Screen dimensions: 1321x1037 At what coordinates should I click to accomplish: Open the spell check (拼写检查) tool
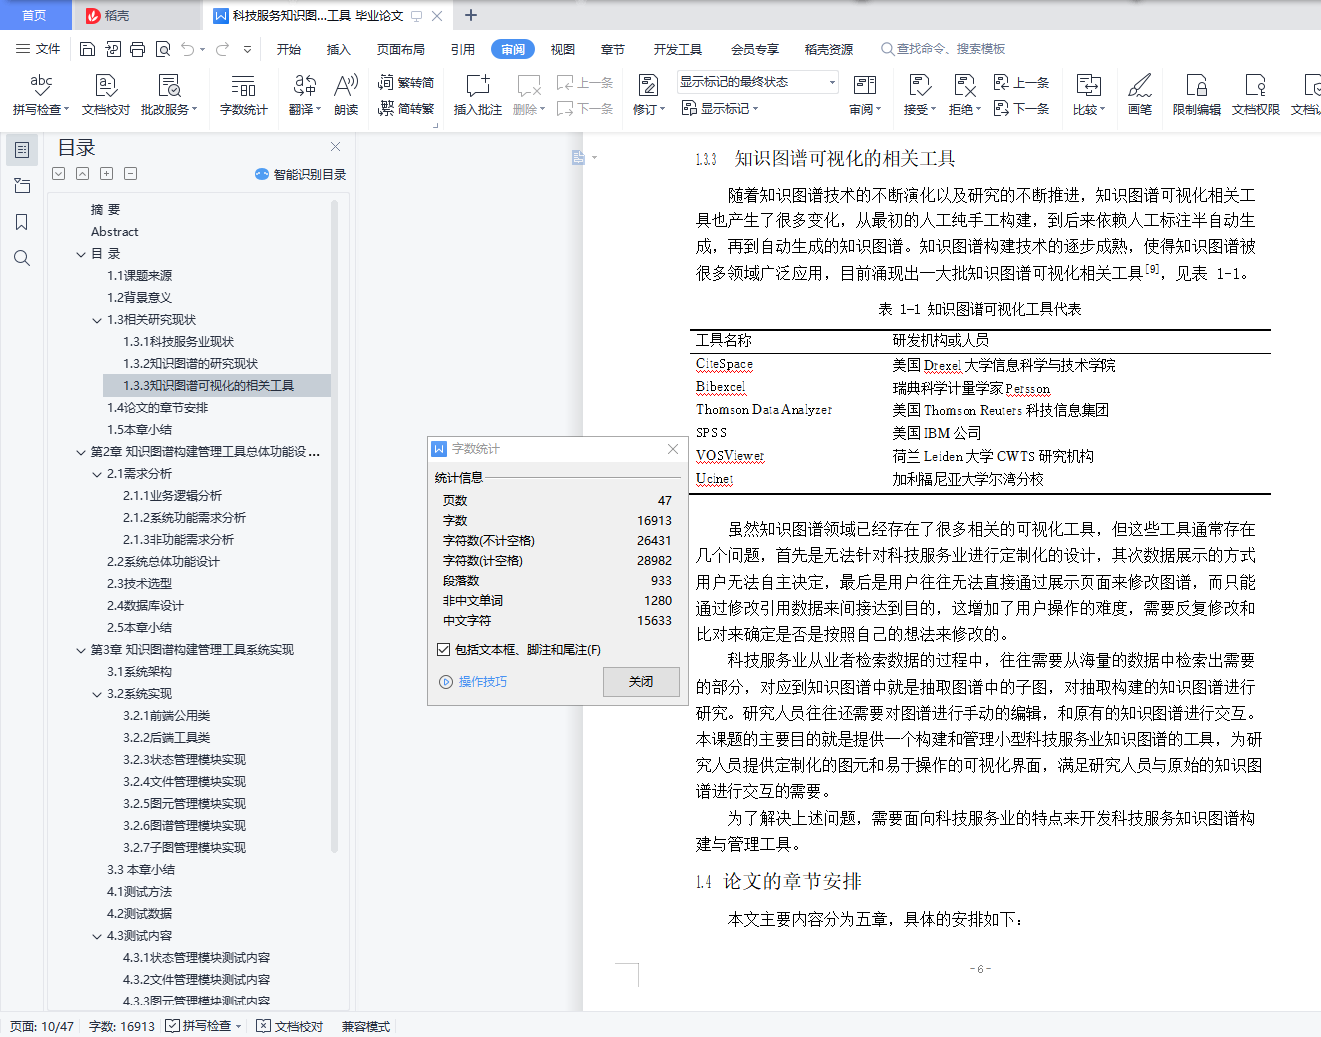[40, 95]
